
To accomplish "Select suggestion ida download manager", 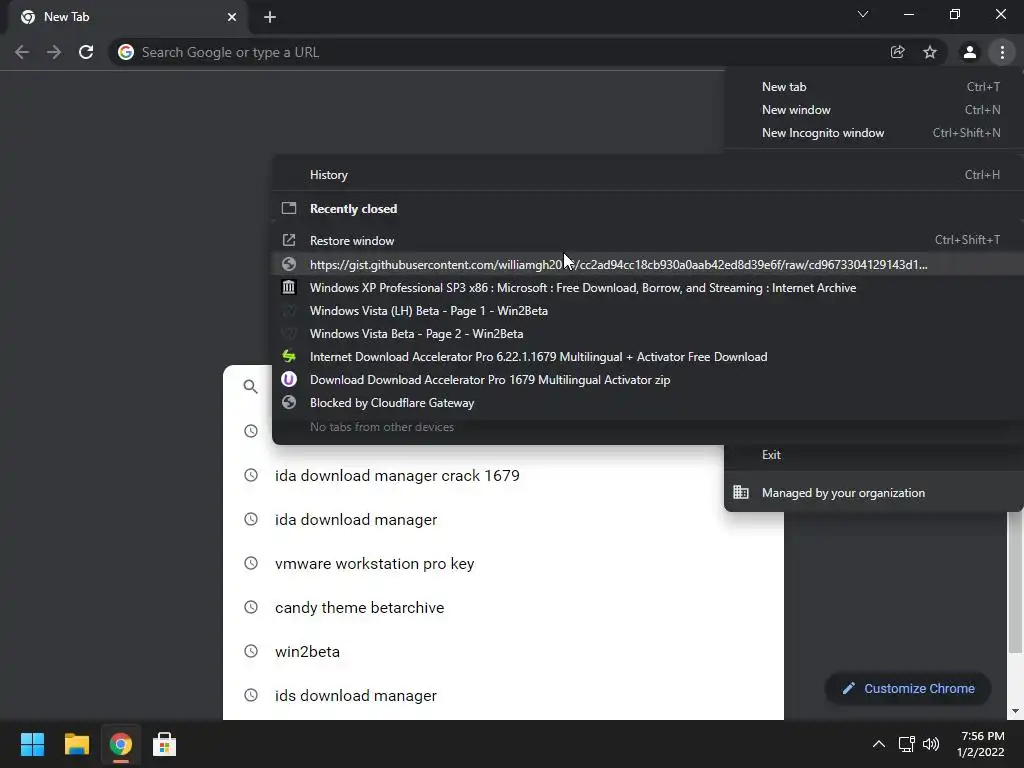I will 503,519.
